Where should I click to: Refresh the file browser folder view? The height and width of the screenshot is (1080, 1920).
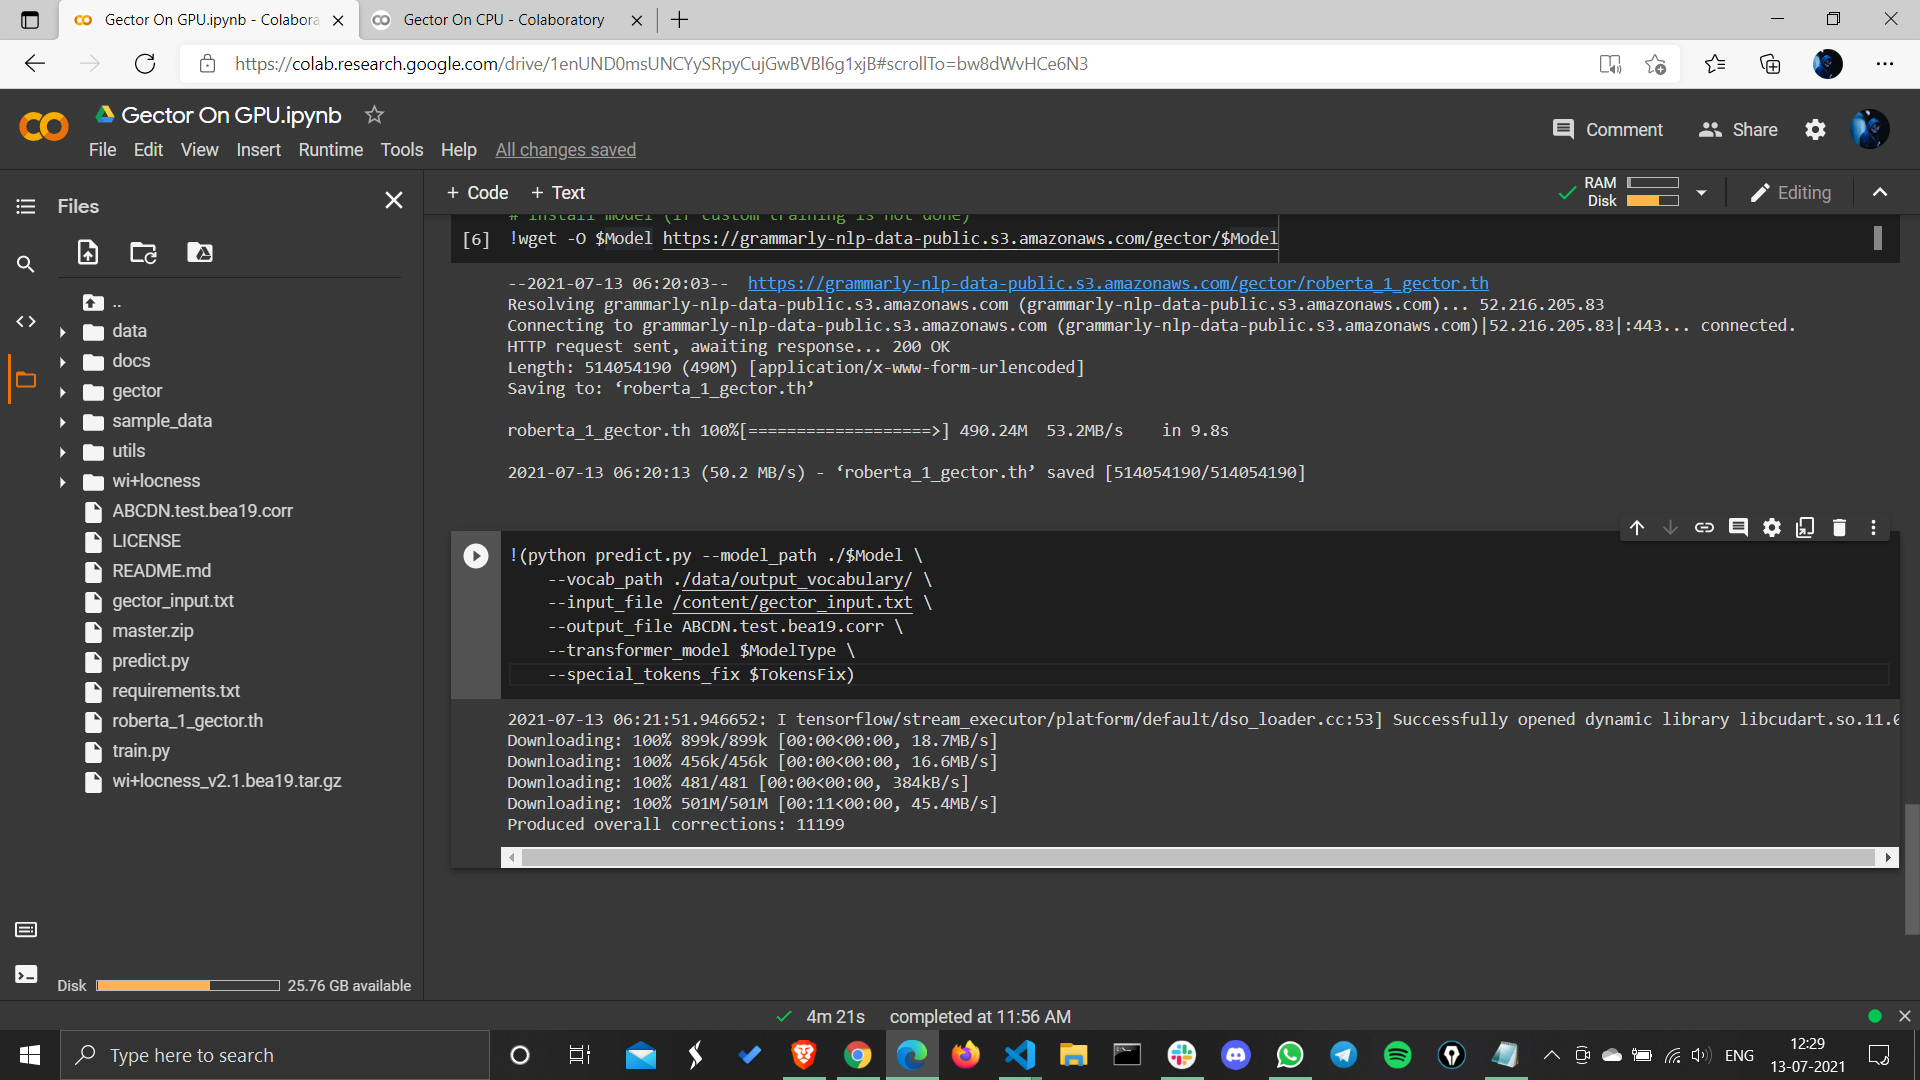point(143,253)
